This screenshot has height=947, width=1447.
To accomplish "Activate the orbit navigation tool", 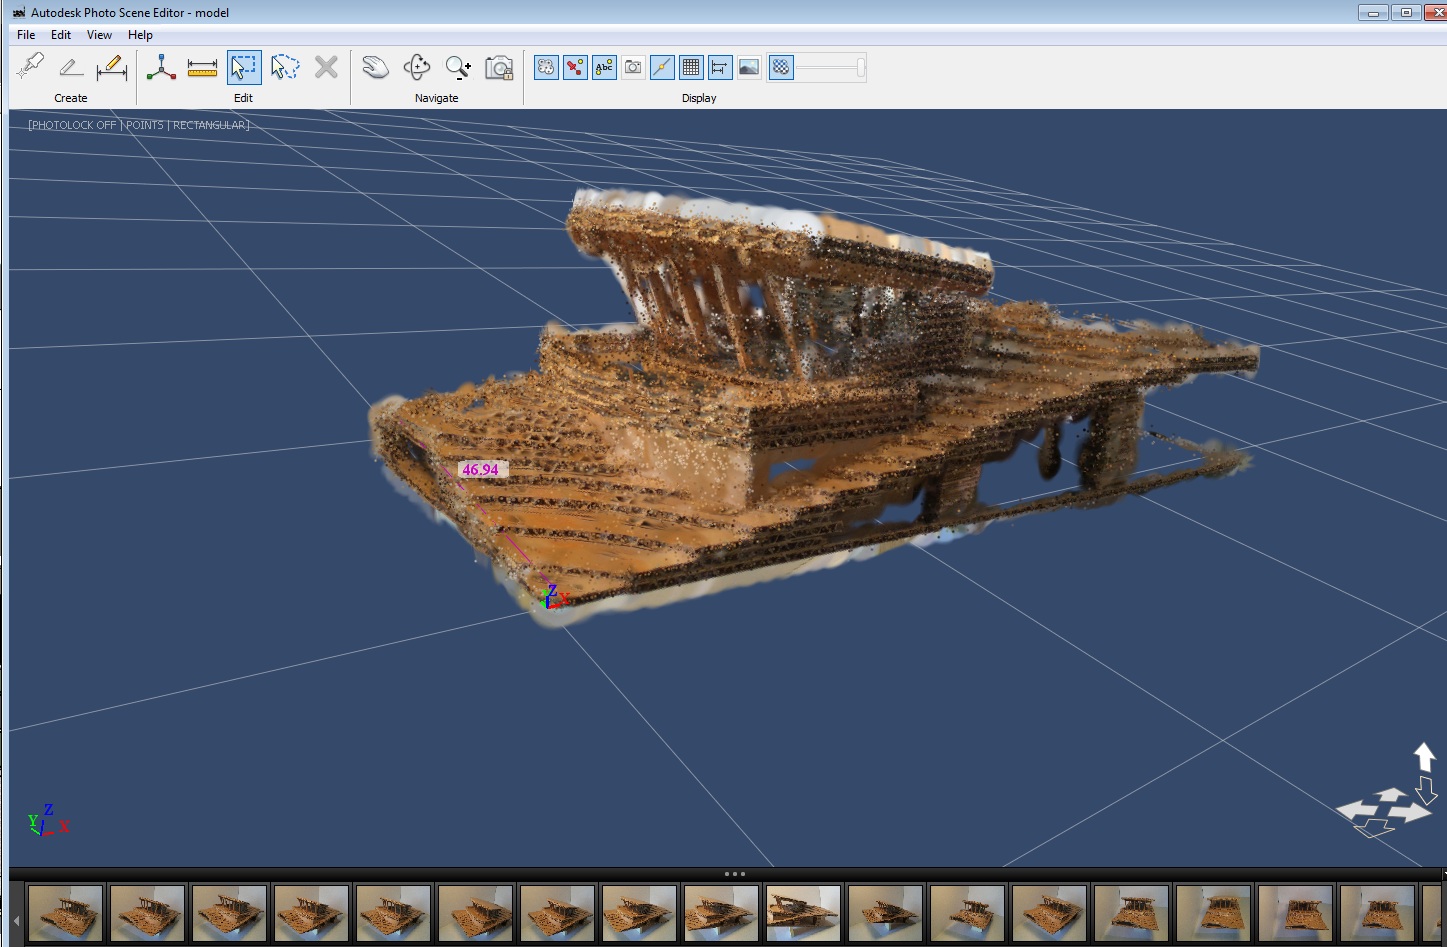I will tap(416, 67).
